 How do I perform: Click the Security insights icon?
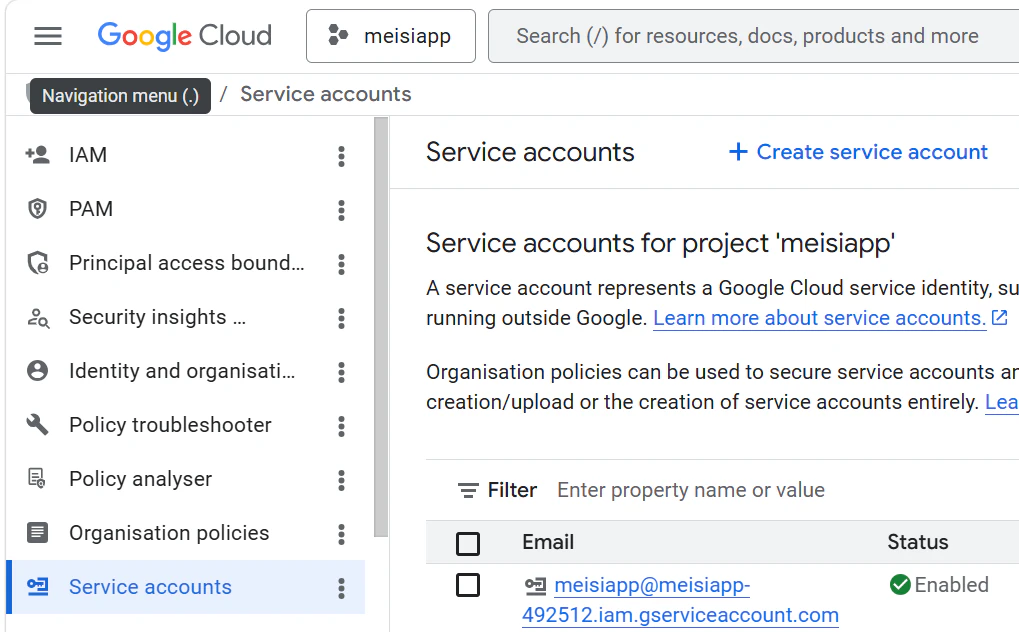pyautogui.click(x=37, y=318)
